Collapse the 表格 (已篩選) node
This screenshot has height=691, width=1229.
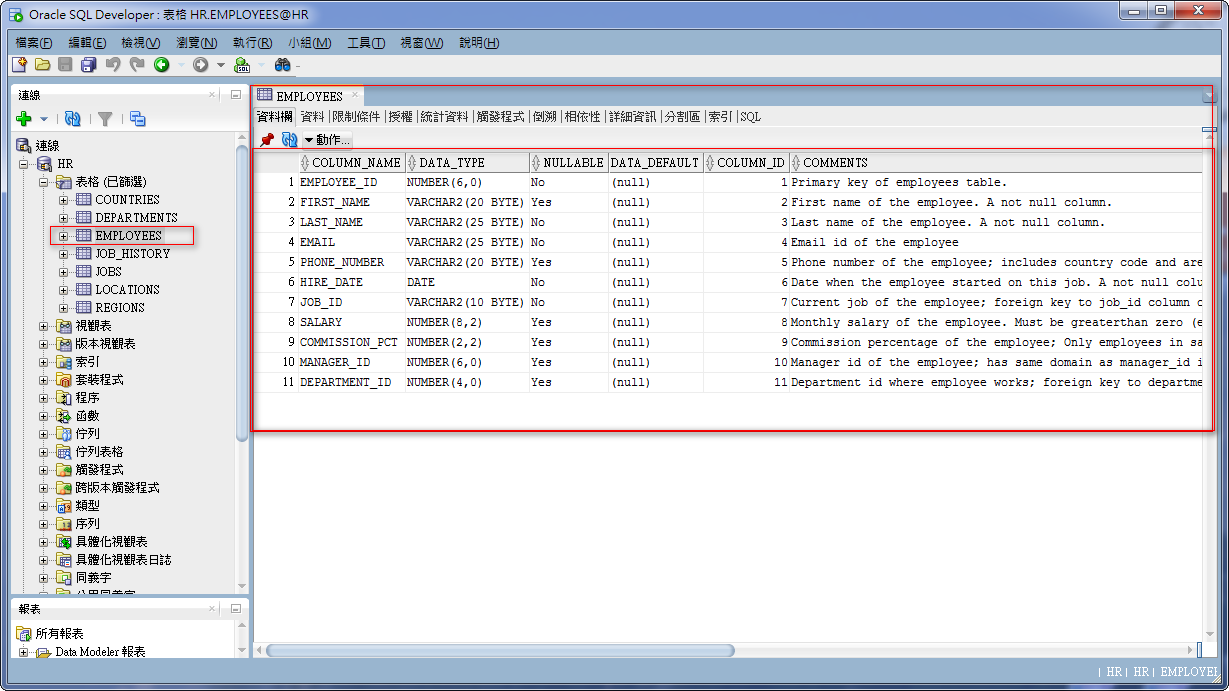pyautogui.click(x=44, y=182)
